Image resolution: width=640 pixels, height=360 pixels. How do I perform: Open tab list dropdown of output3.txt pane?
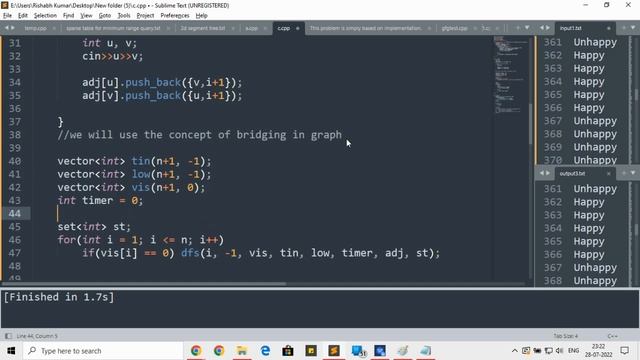[633, 173]
